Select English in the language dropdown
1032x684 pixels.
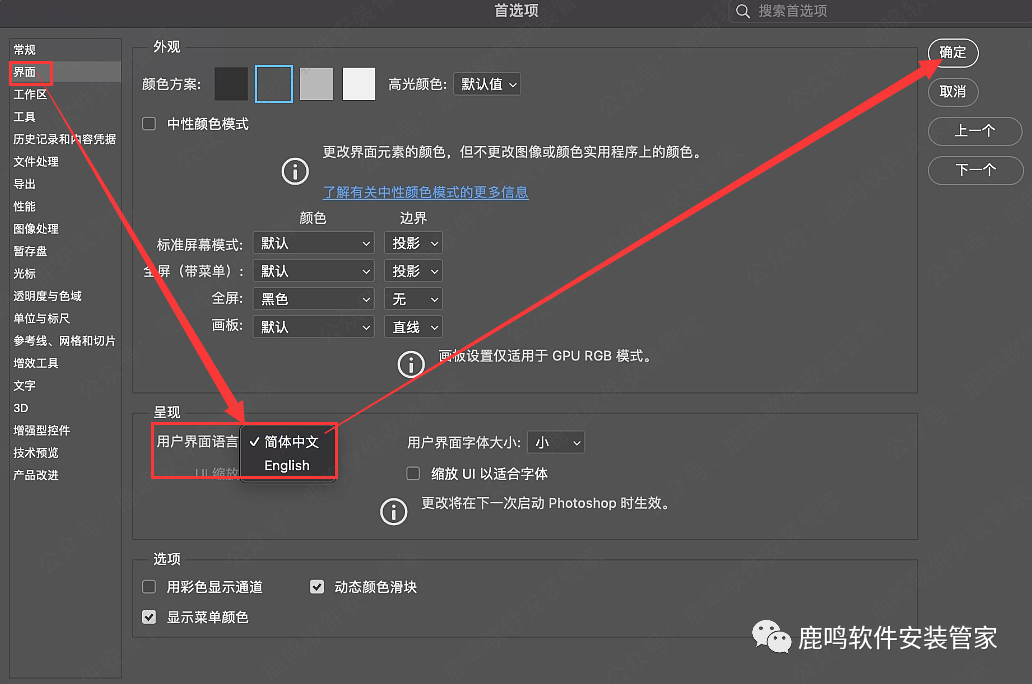coord(287,465)
